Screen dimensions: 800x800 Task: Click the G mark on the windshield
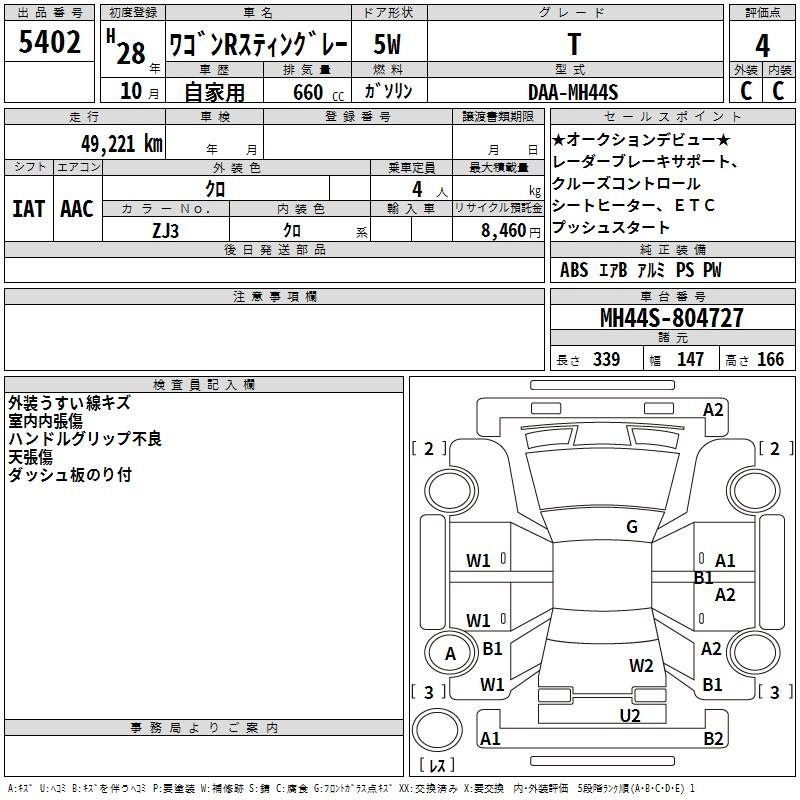click(631, 527)
